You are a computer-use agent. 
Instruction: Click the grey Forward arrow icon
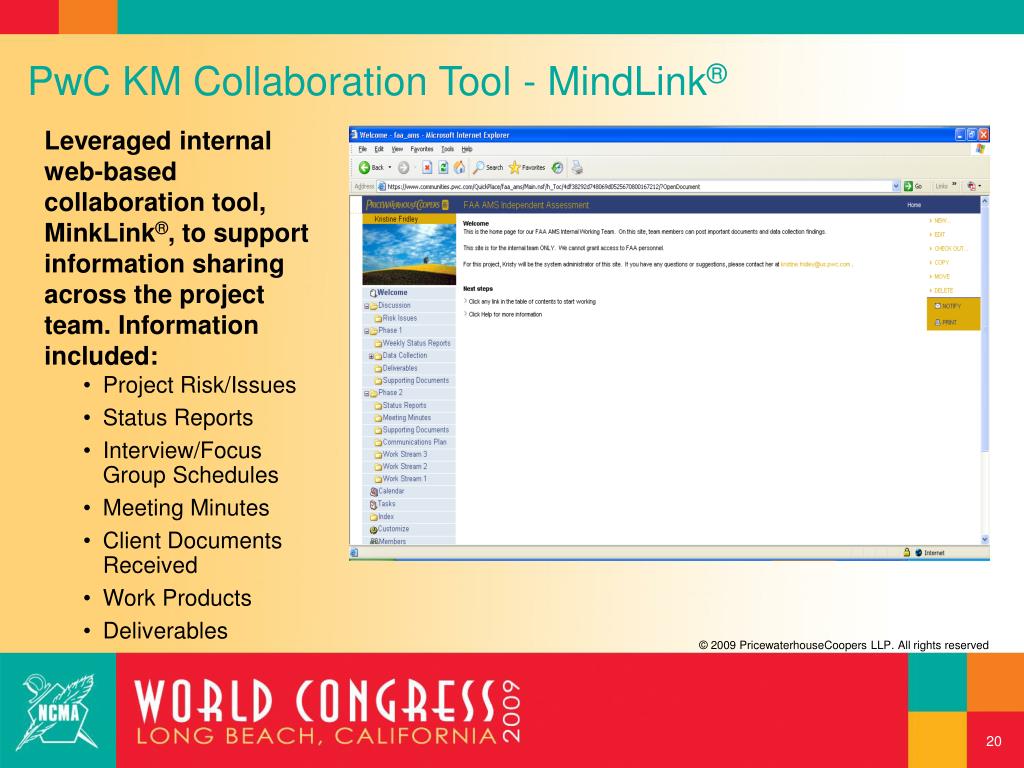(404, 168)
